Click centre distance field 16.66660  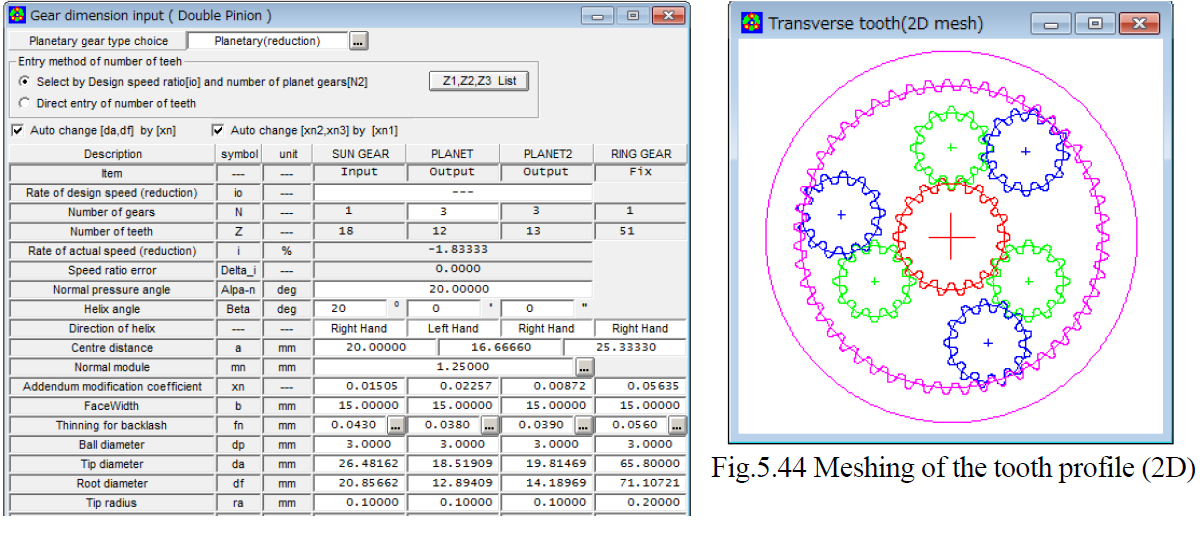click(x=500, y=348)
